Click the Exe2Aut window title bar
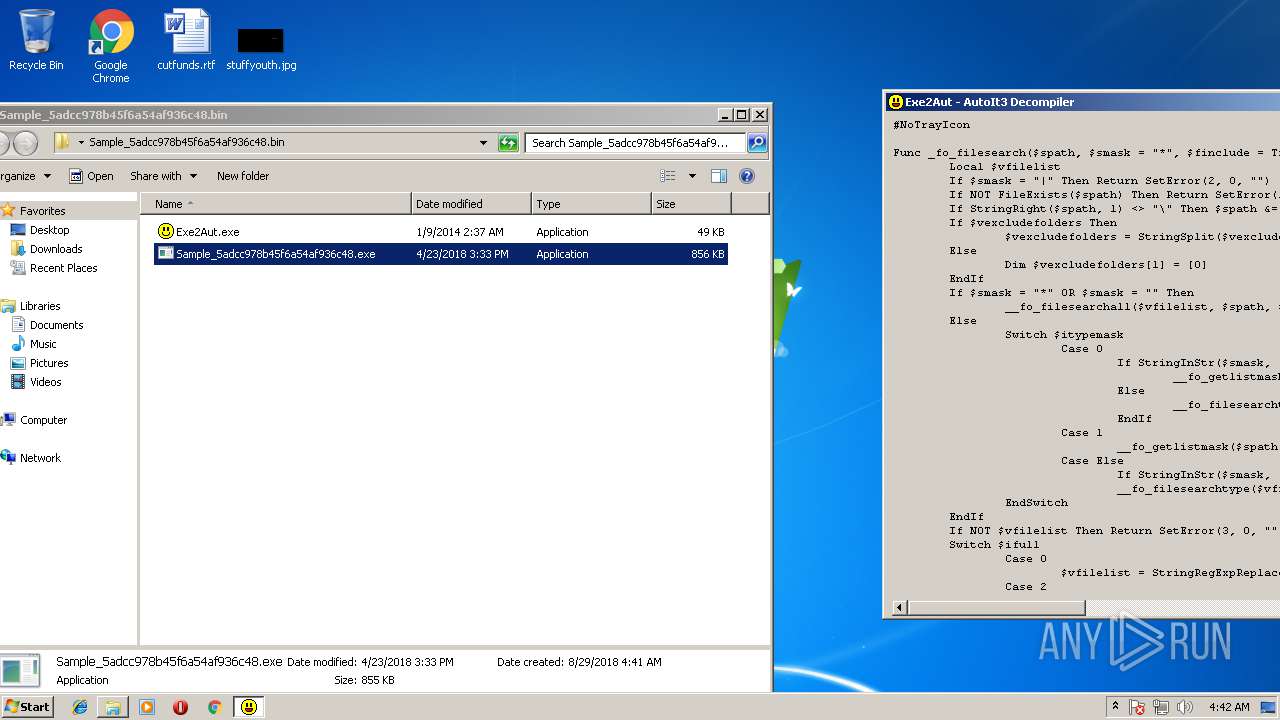The image size is (1280, 720). click(1082, 101)
